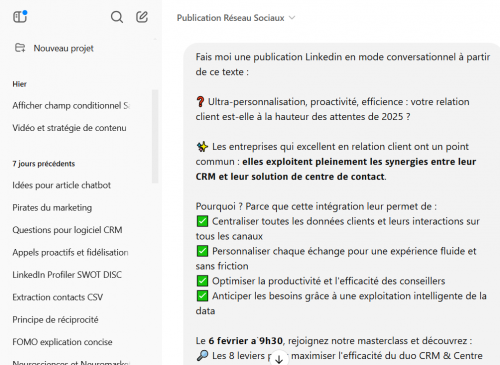
Task: Click green check emoji beside Centraliser toutes
Action: click(x=202, y=221)
